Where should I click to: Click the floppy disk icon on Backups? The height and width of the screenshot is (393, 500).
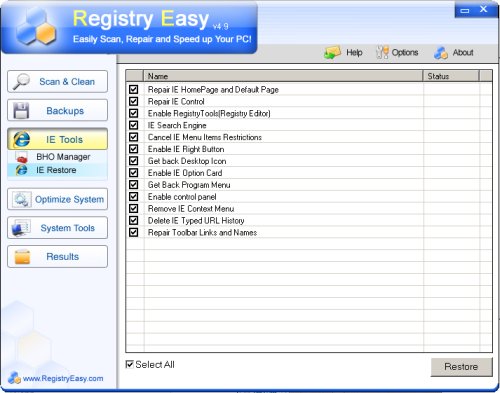(x=21, y=111)
